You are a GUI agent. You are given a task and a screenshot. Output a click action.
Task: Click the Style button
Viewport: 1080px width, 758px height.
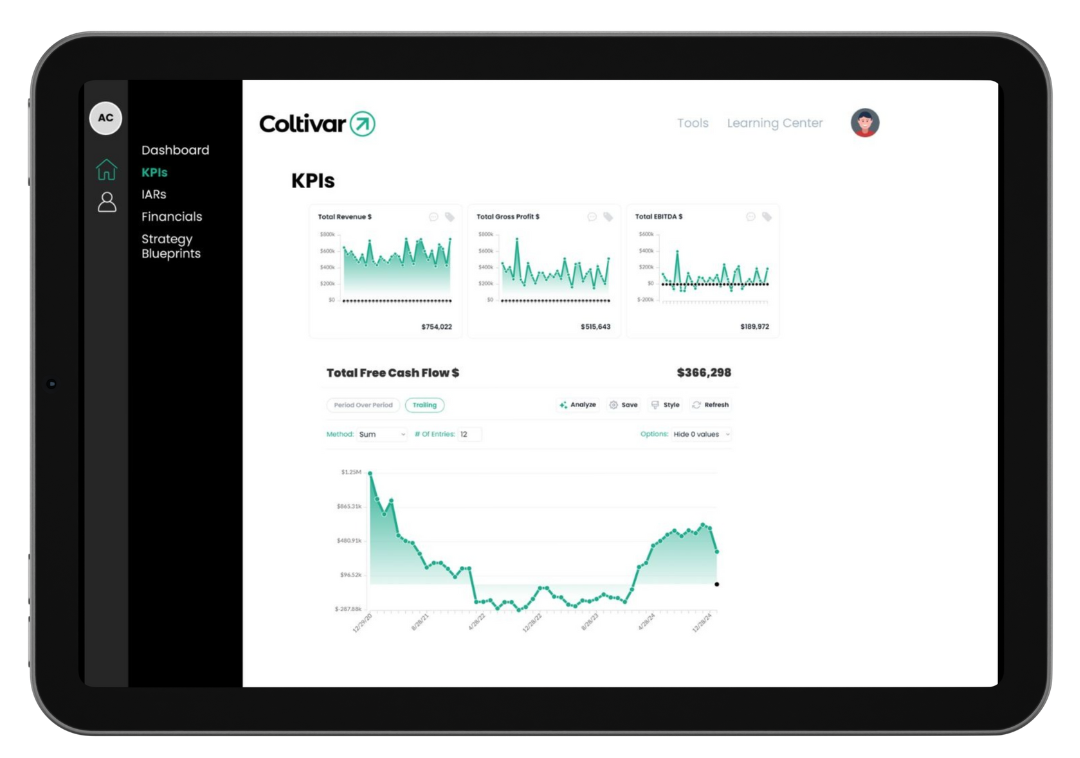click(665, 405)
